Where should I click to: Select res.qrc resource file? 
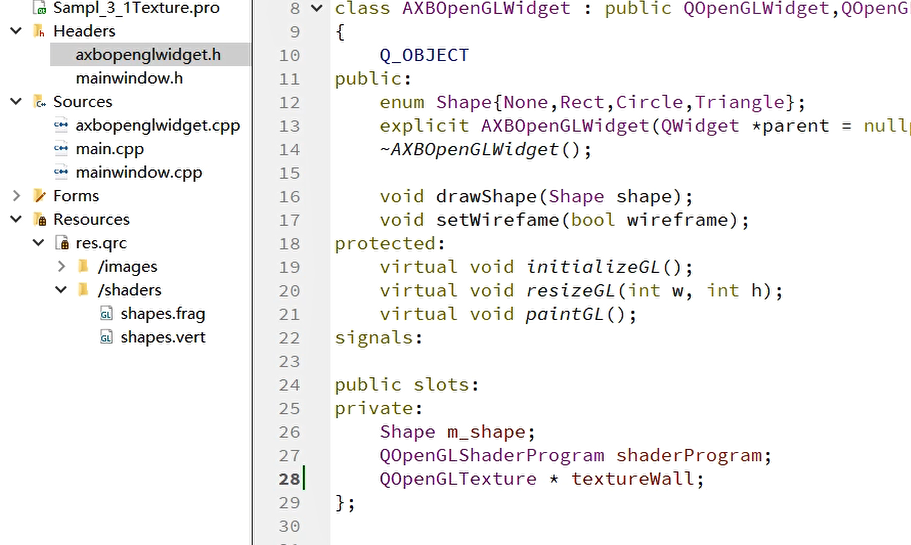[x=101, y=243]
